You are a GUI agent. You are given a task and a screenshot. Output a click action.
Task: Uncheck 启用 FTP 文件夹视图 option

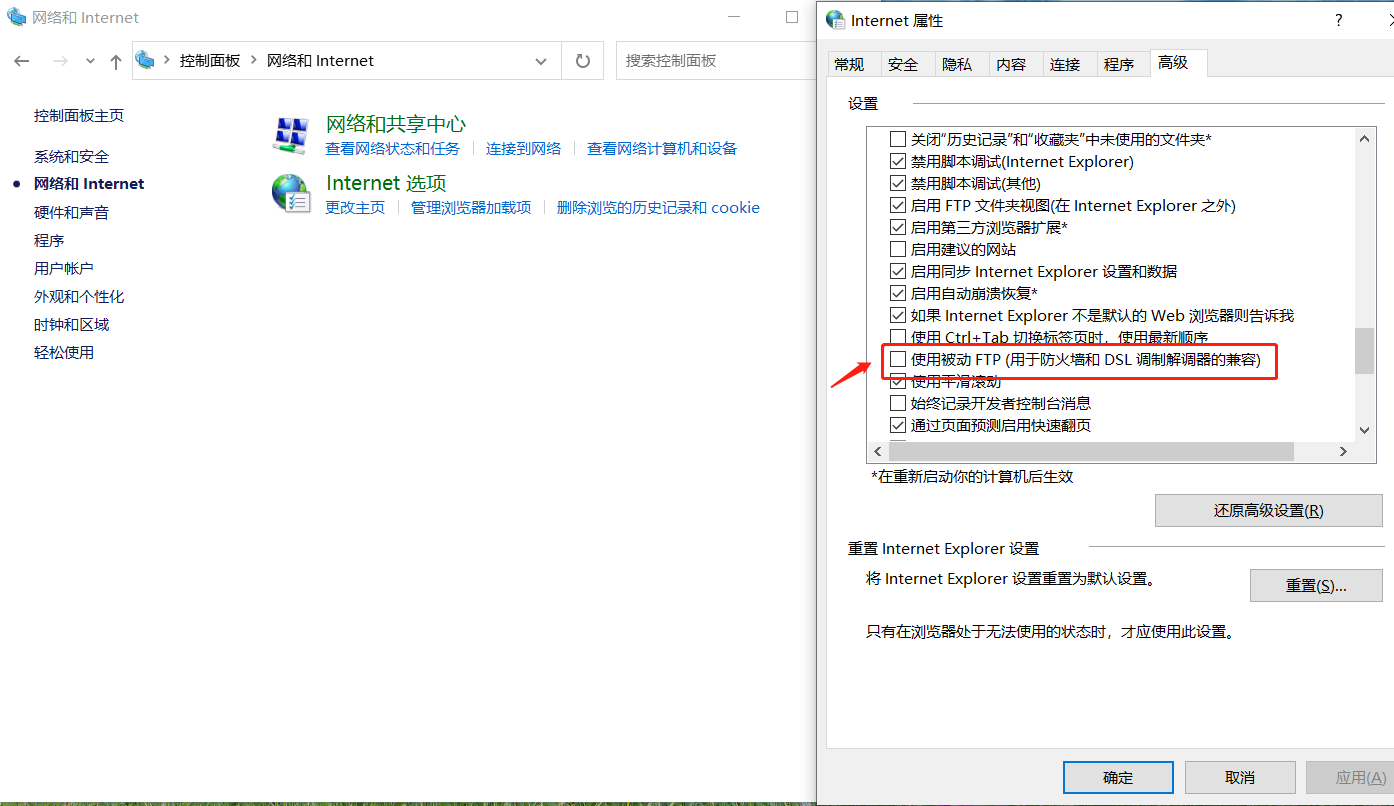point(898,206)
